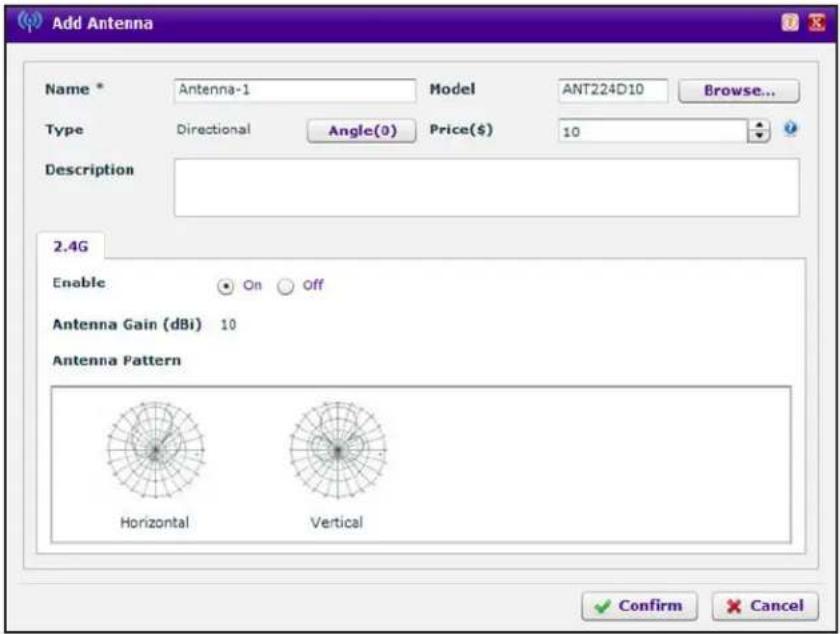Decrease the price with the down stepper arrow
The width and height of the screenshot is (840, 634).
[x=759, y=136]
